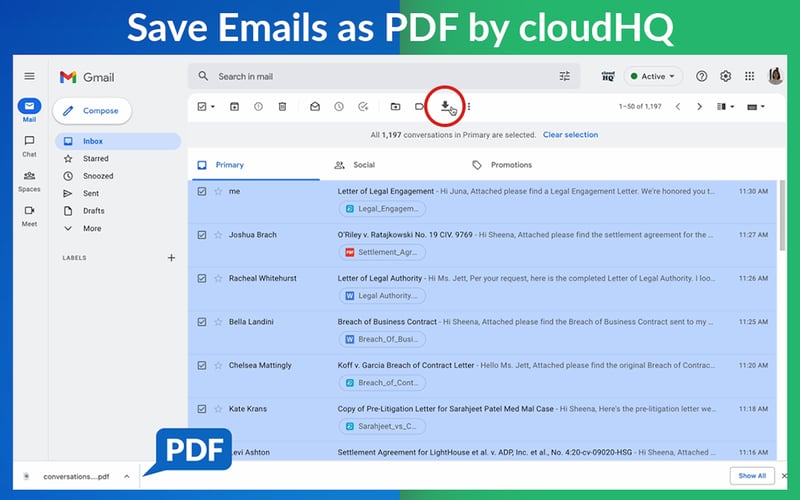Click the inbox vertical scrollbar
This screenshot has height=500, width=800.
782,215
